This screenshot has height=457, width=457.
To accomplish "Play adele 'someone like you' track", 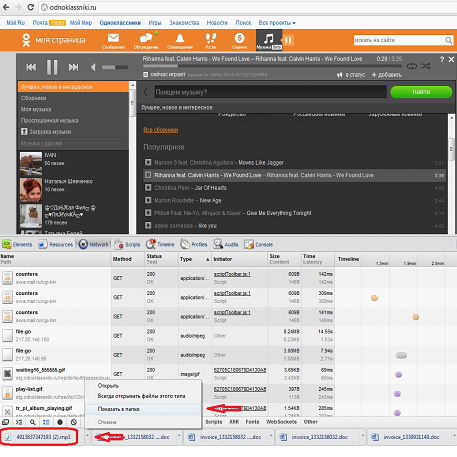I will (148, 226).
